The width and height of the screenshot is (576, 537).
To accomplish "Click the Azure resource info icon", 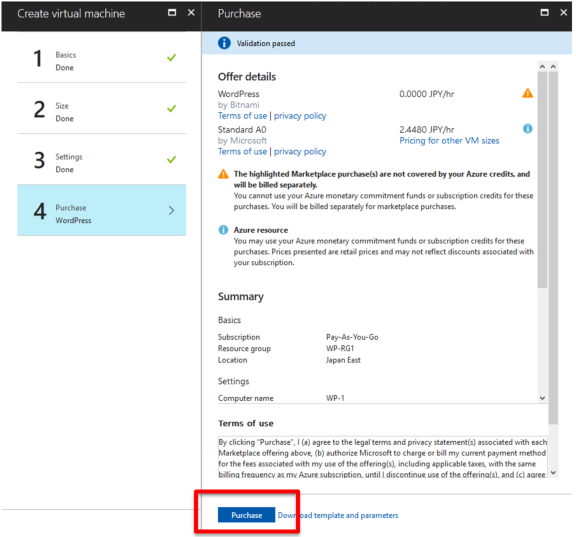I will tap(223, 230).
